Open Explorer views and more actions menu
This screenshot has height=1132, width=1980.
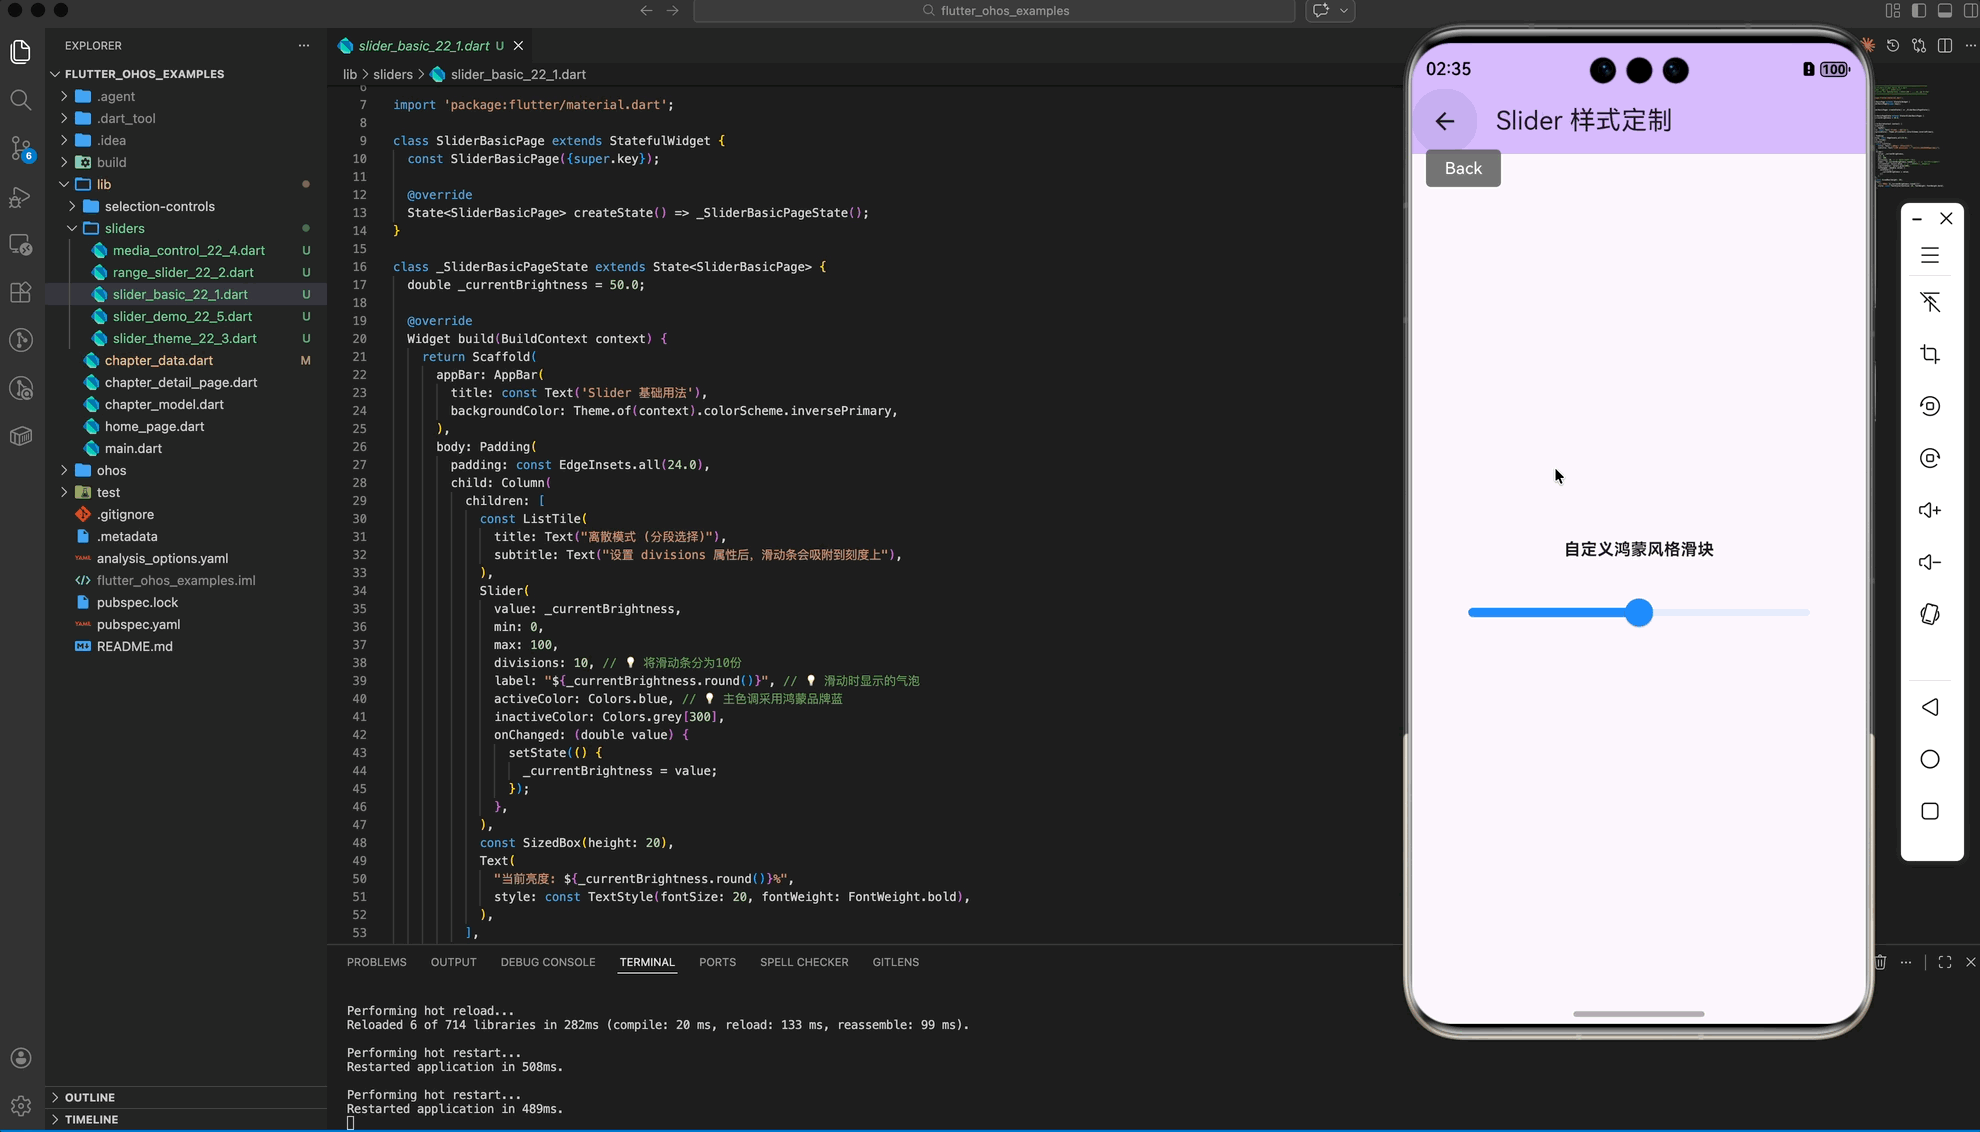(x=304, y=45)
